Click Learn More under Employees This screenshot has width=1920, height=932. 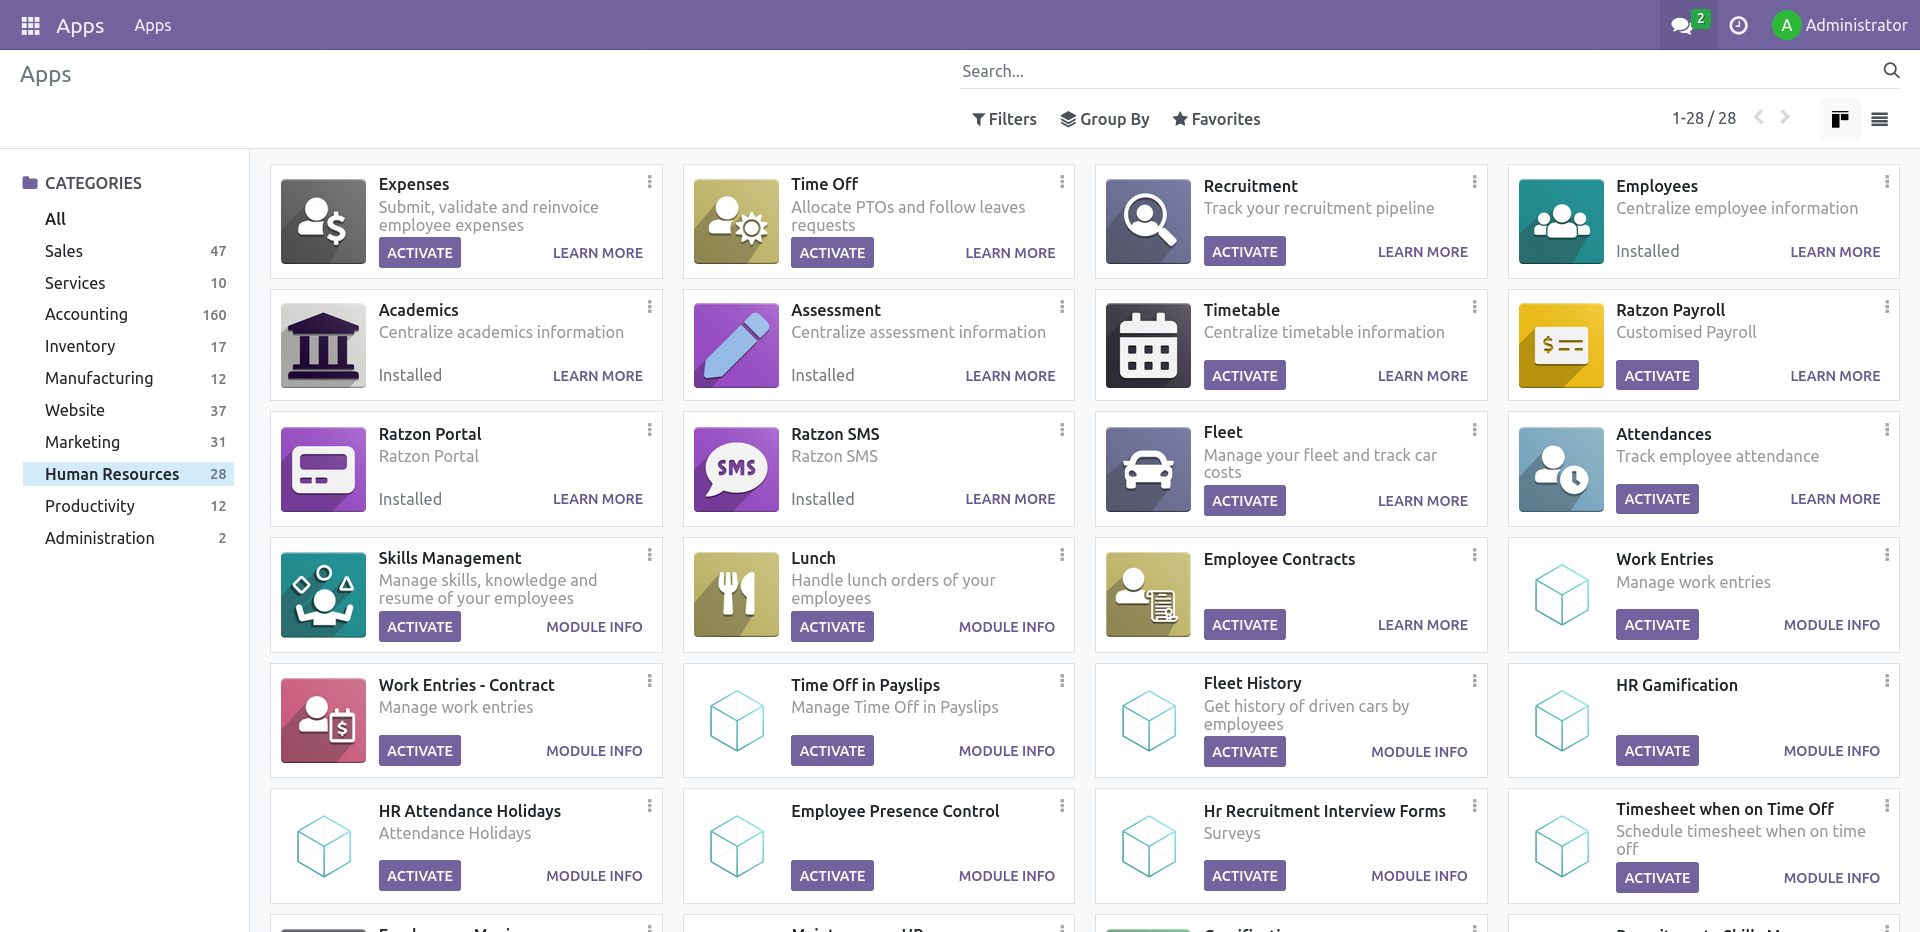pyautogui.click(x=1835, y=251)
